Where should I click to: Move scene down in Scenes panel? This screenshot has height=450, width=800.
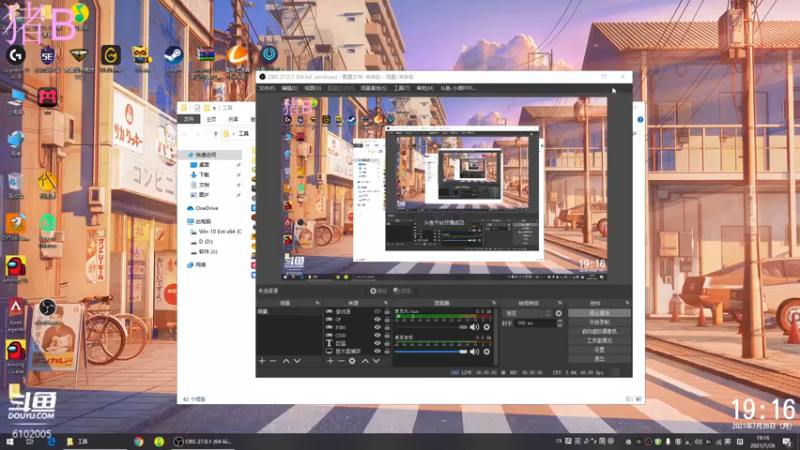297,361
